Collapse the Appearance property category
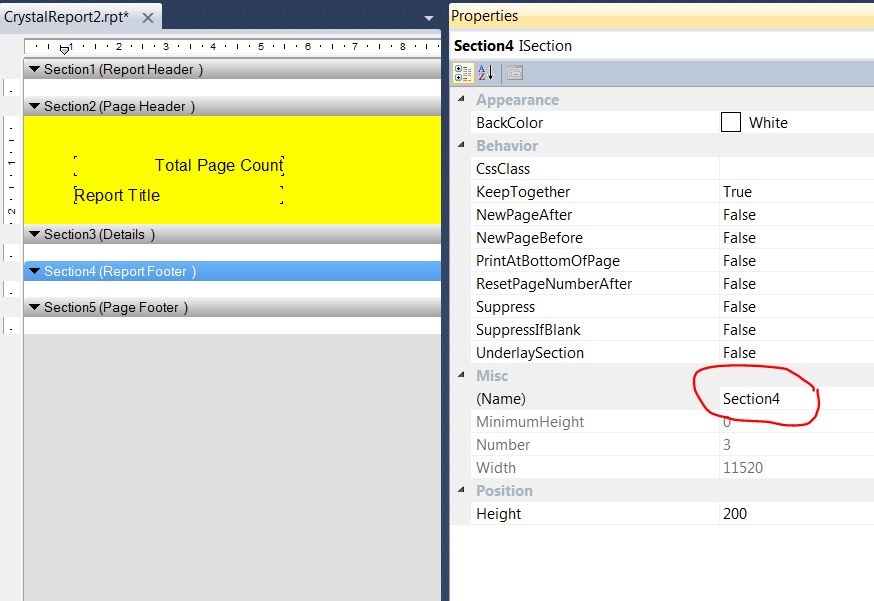The width and height of the screenshot is (874, 601). pyautogui.click(x=461, y=99)
